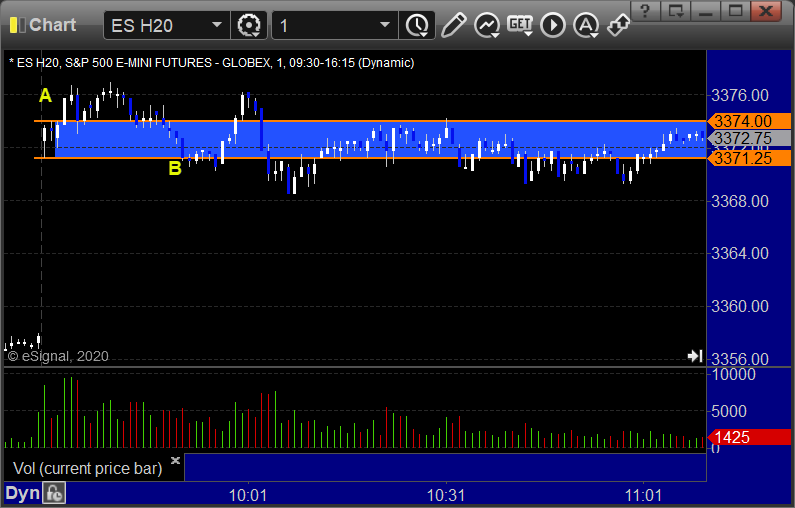Minimize the chart window

pos(705,11)
